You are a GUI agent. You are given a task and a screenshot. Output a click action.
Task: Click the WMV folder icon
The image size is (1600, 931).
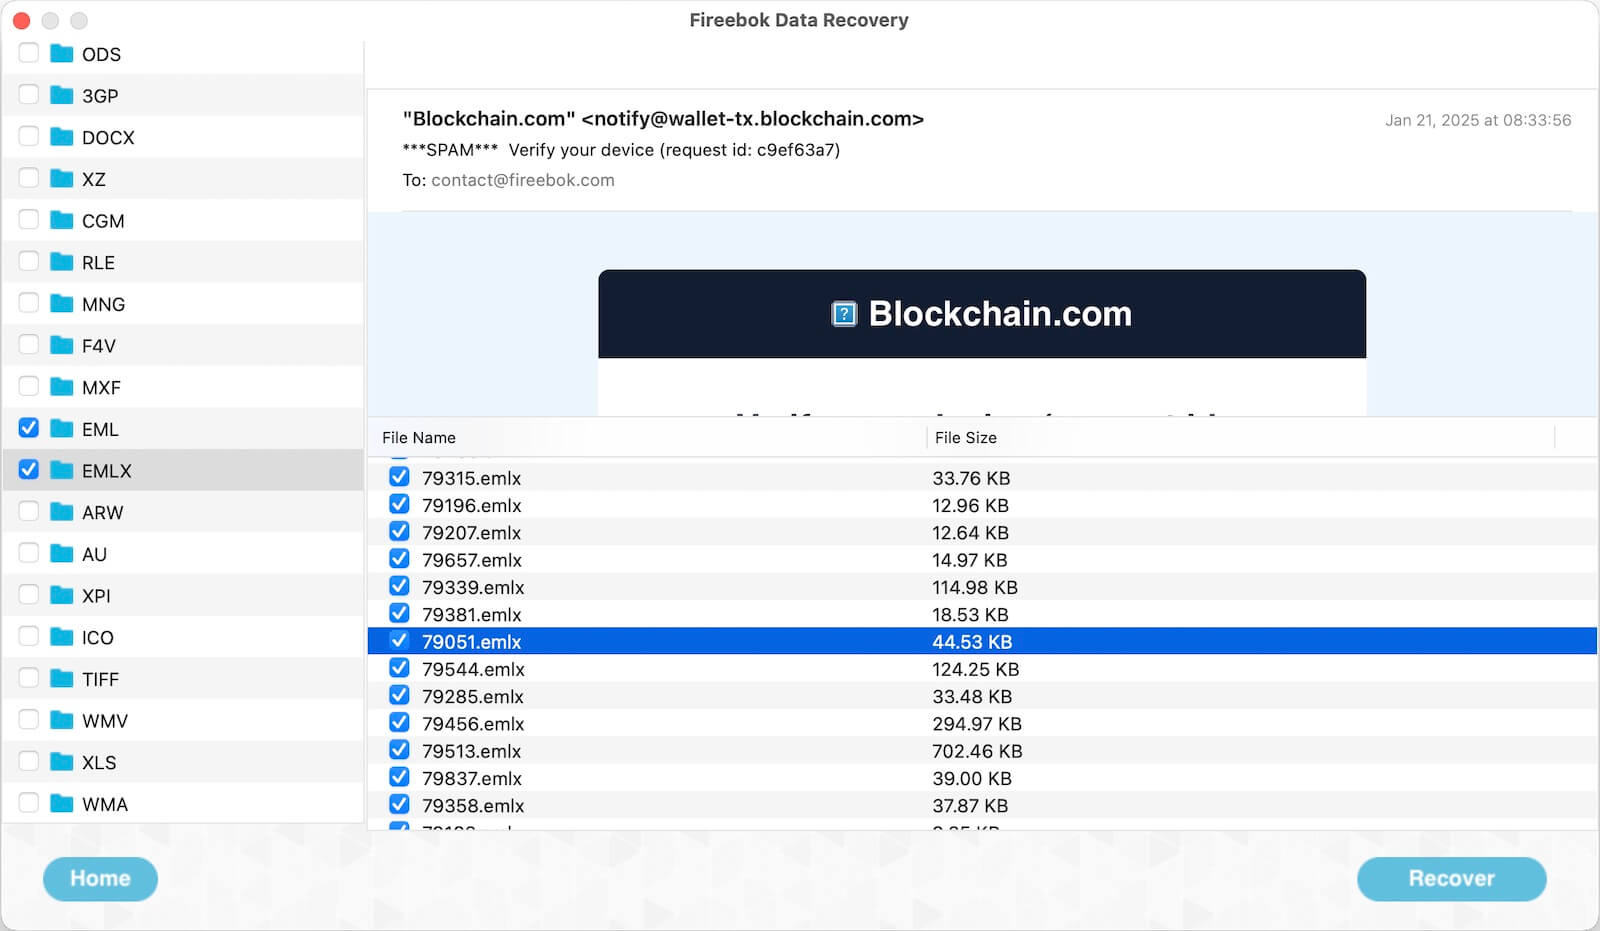coord(62,720)
